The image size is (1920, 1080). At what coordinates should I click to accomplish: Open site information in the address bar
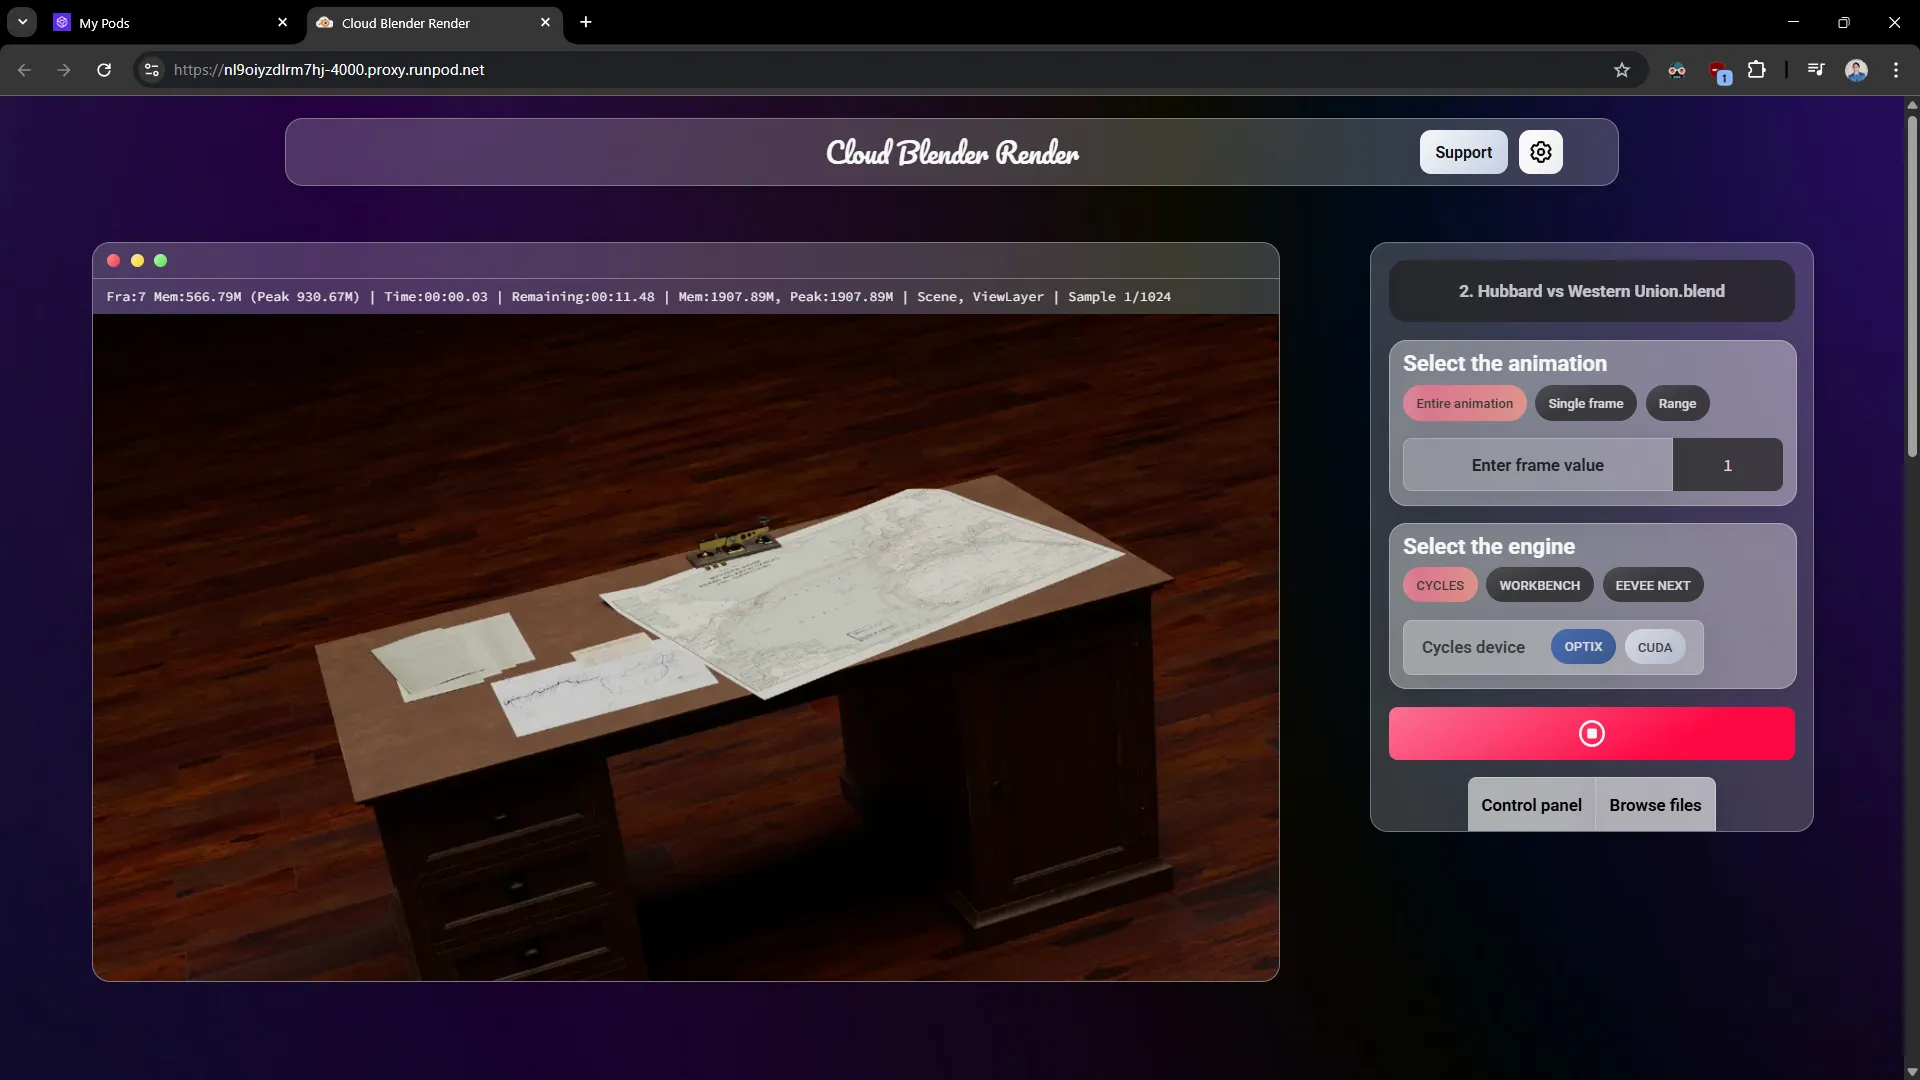151,70
